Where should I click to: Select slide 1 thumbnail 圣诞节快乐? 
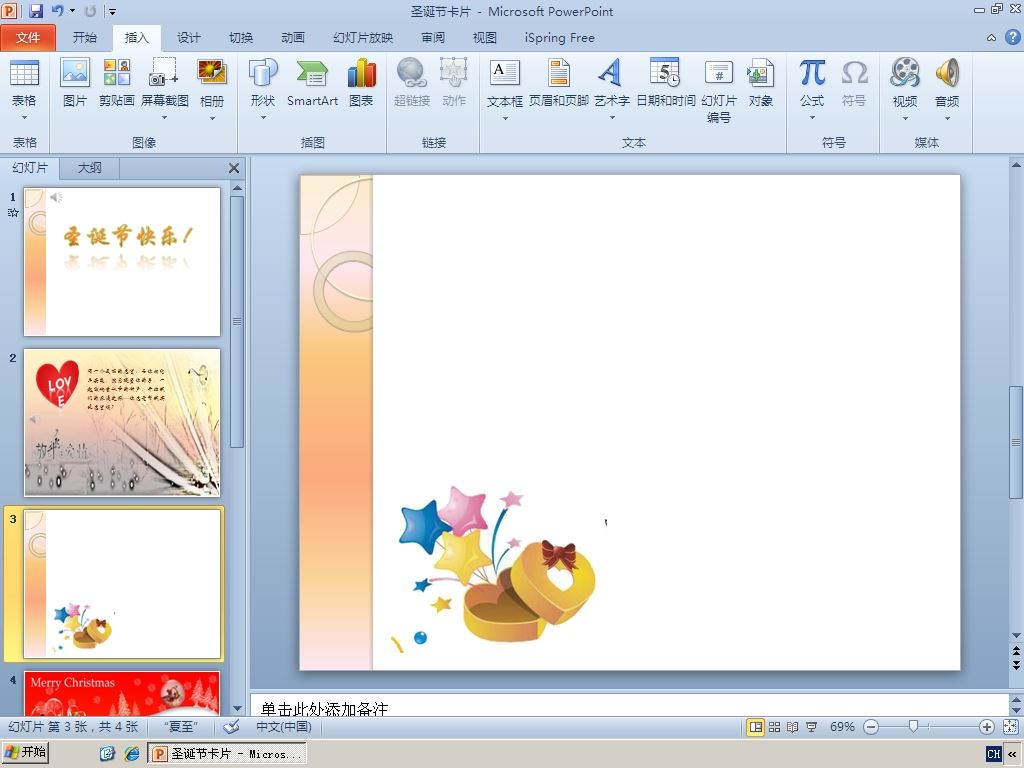[122, 262]
